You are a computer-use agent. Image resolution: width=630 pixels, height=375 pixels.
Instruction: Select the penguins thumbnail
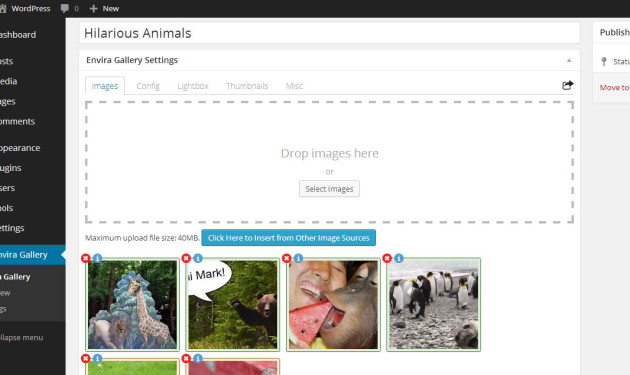tap(434, 305)
